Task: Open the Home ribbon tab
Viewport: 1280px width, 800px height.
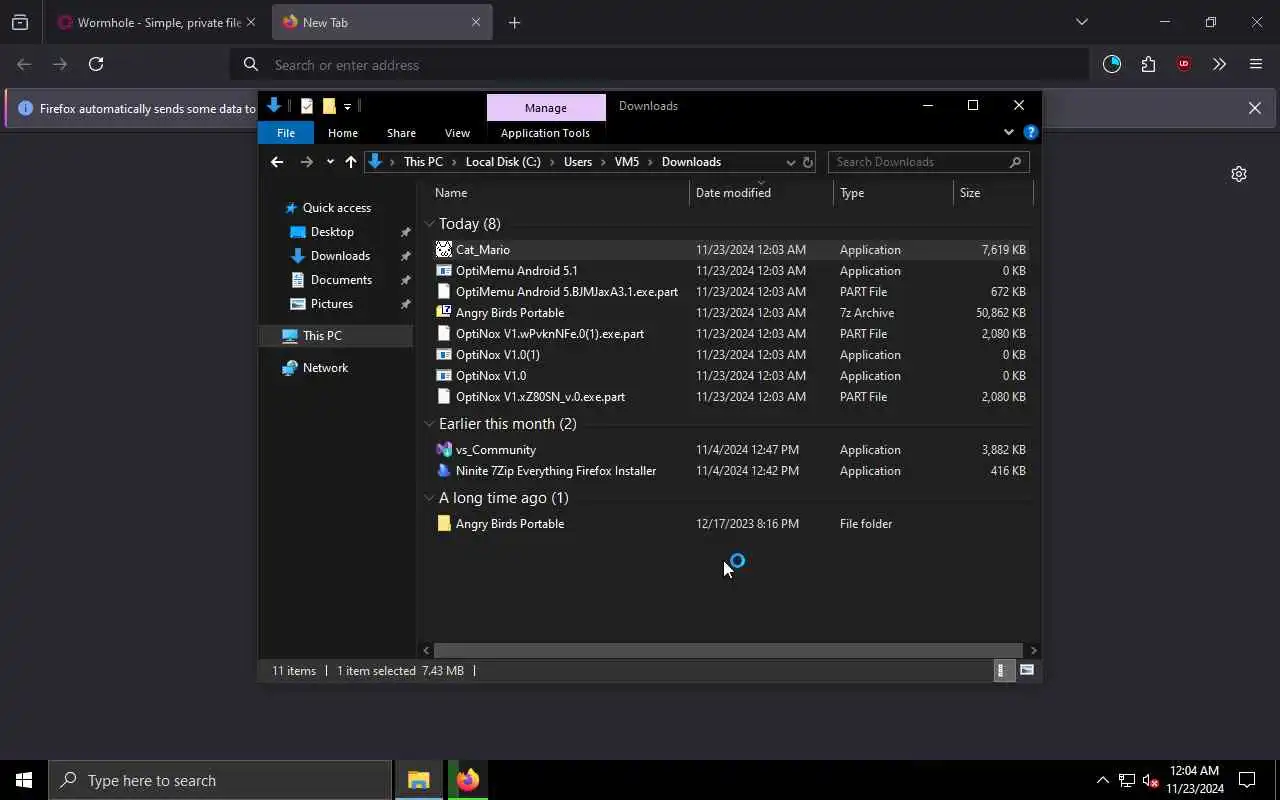Action: click(x=343, y=133)
